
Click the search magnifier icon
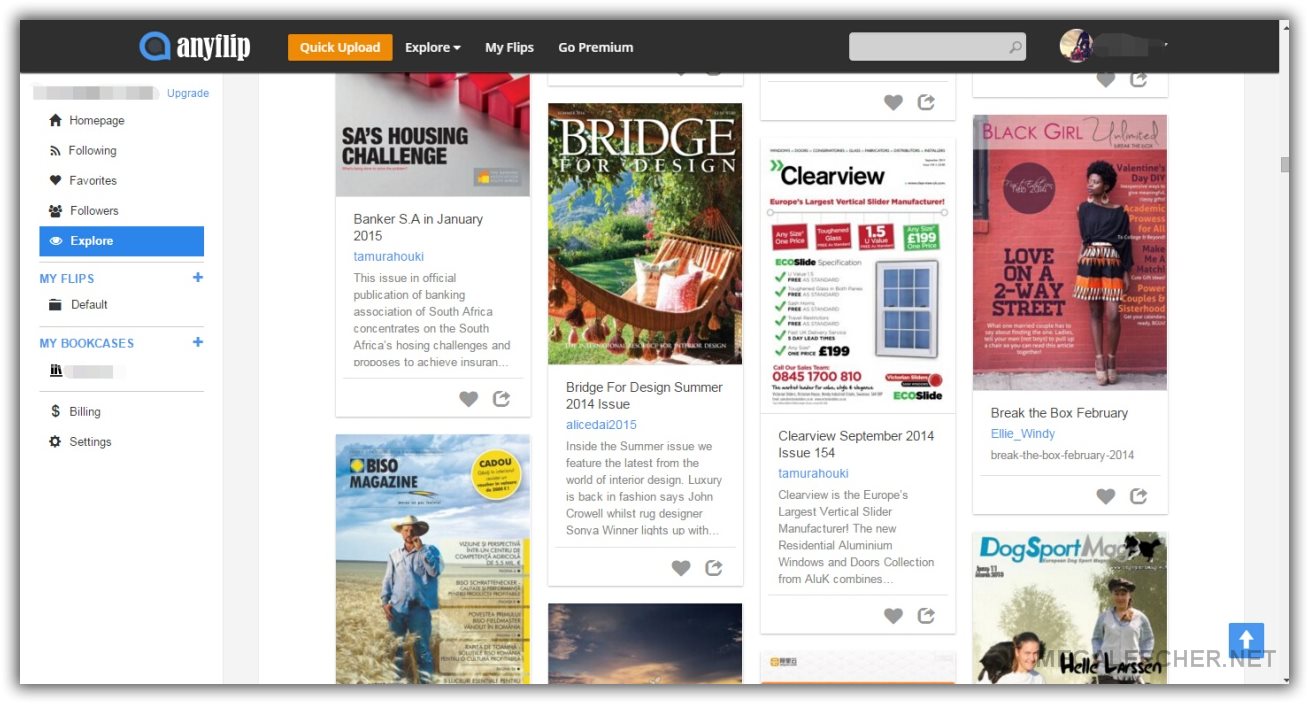[x=1016, y=47]
